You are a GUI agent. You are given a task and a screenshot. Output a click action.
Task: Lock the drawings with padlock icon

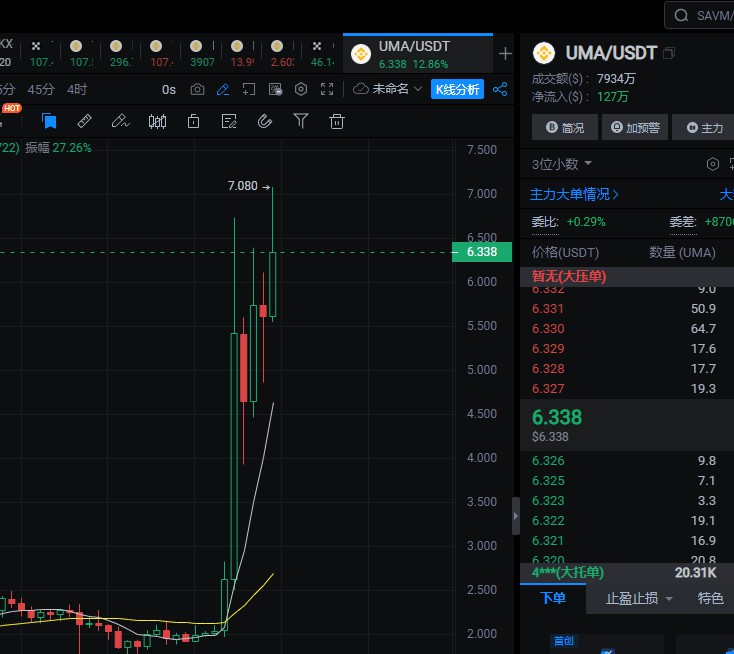click(x=193, y=121)
